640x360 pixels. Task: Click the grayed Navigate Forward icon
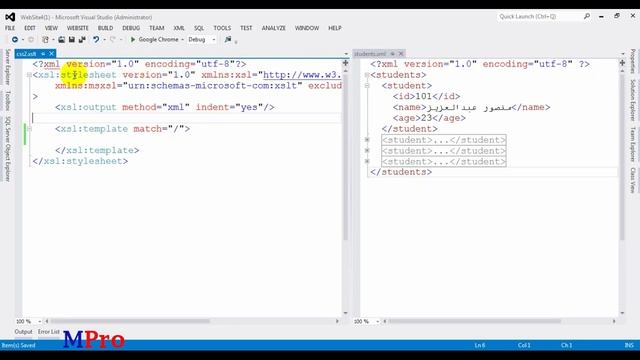31,40
